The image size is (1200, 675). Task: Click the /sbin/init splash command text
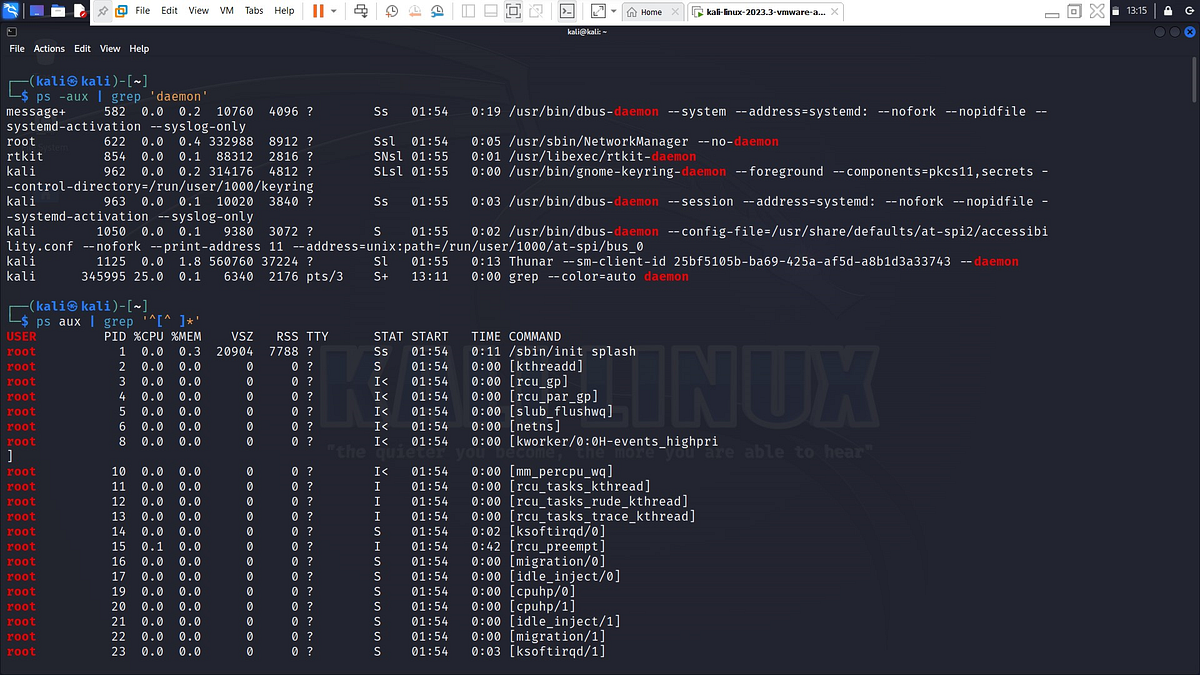572,351
